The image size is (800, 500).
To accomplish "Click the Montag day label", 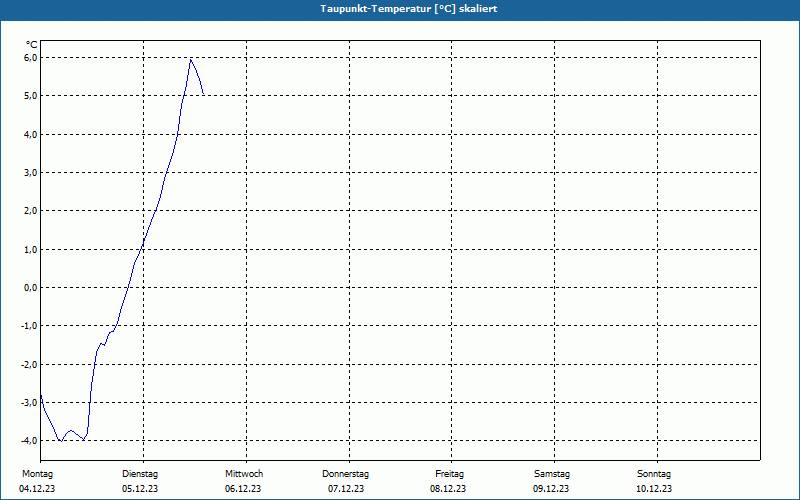I will point(37,474).
